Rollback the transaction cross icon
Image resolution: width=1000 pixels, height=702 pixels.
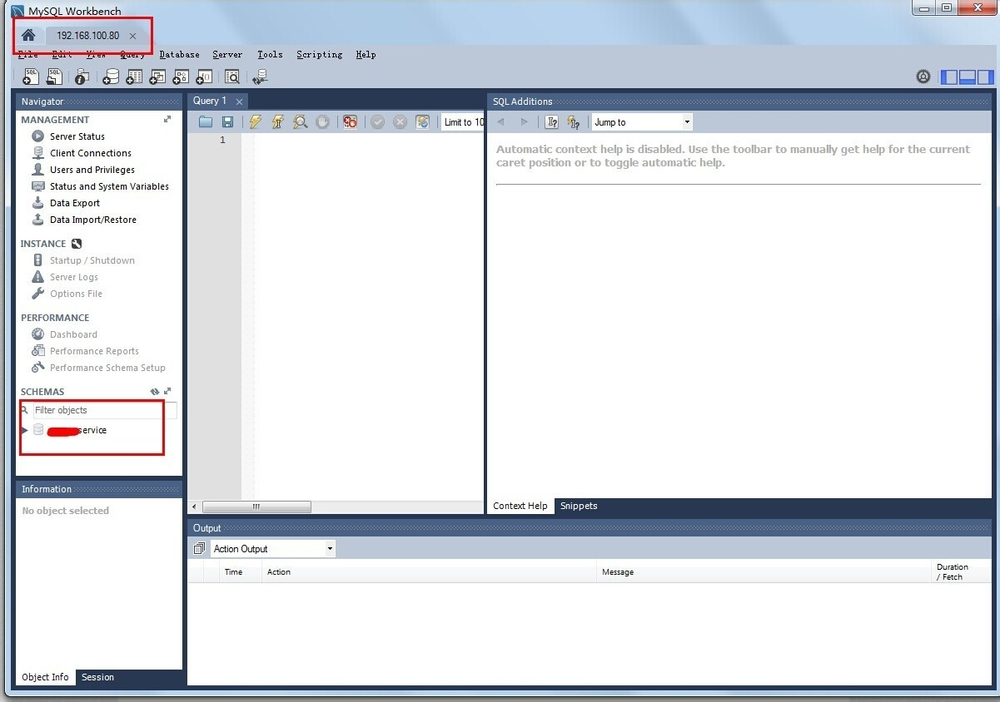(400, 122)
